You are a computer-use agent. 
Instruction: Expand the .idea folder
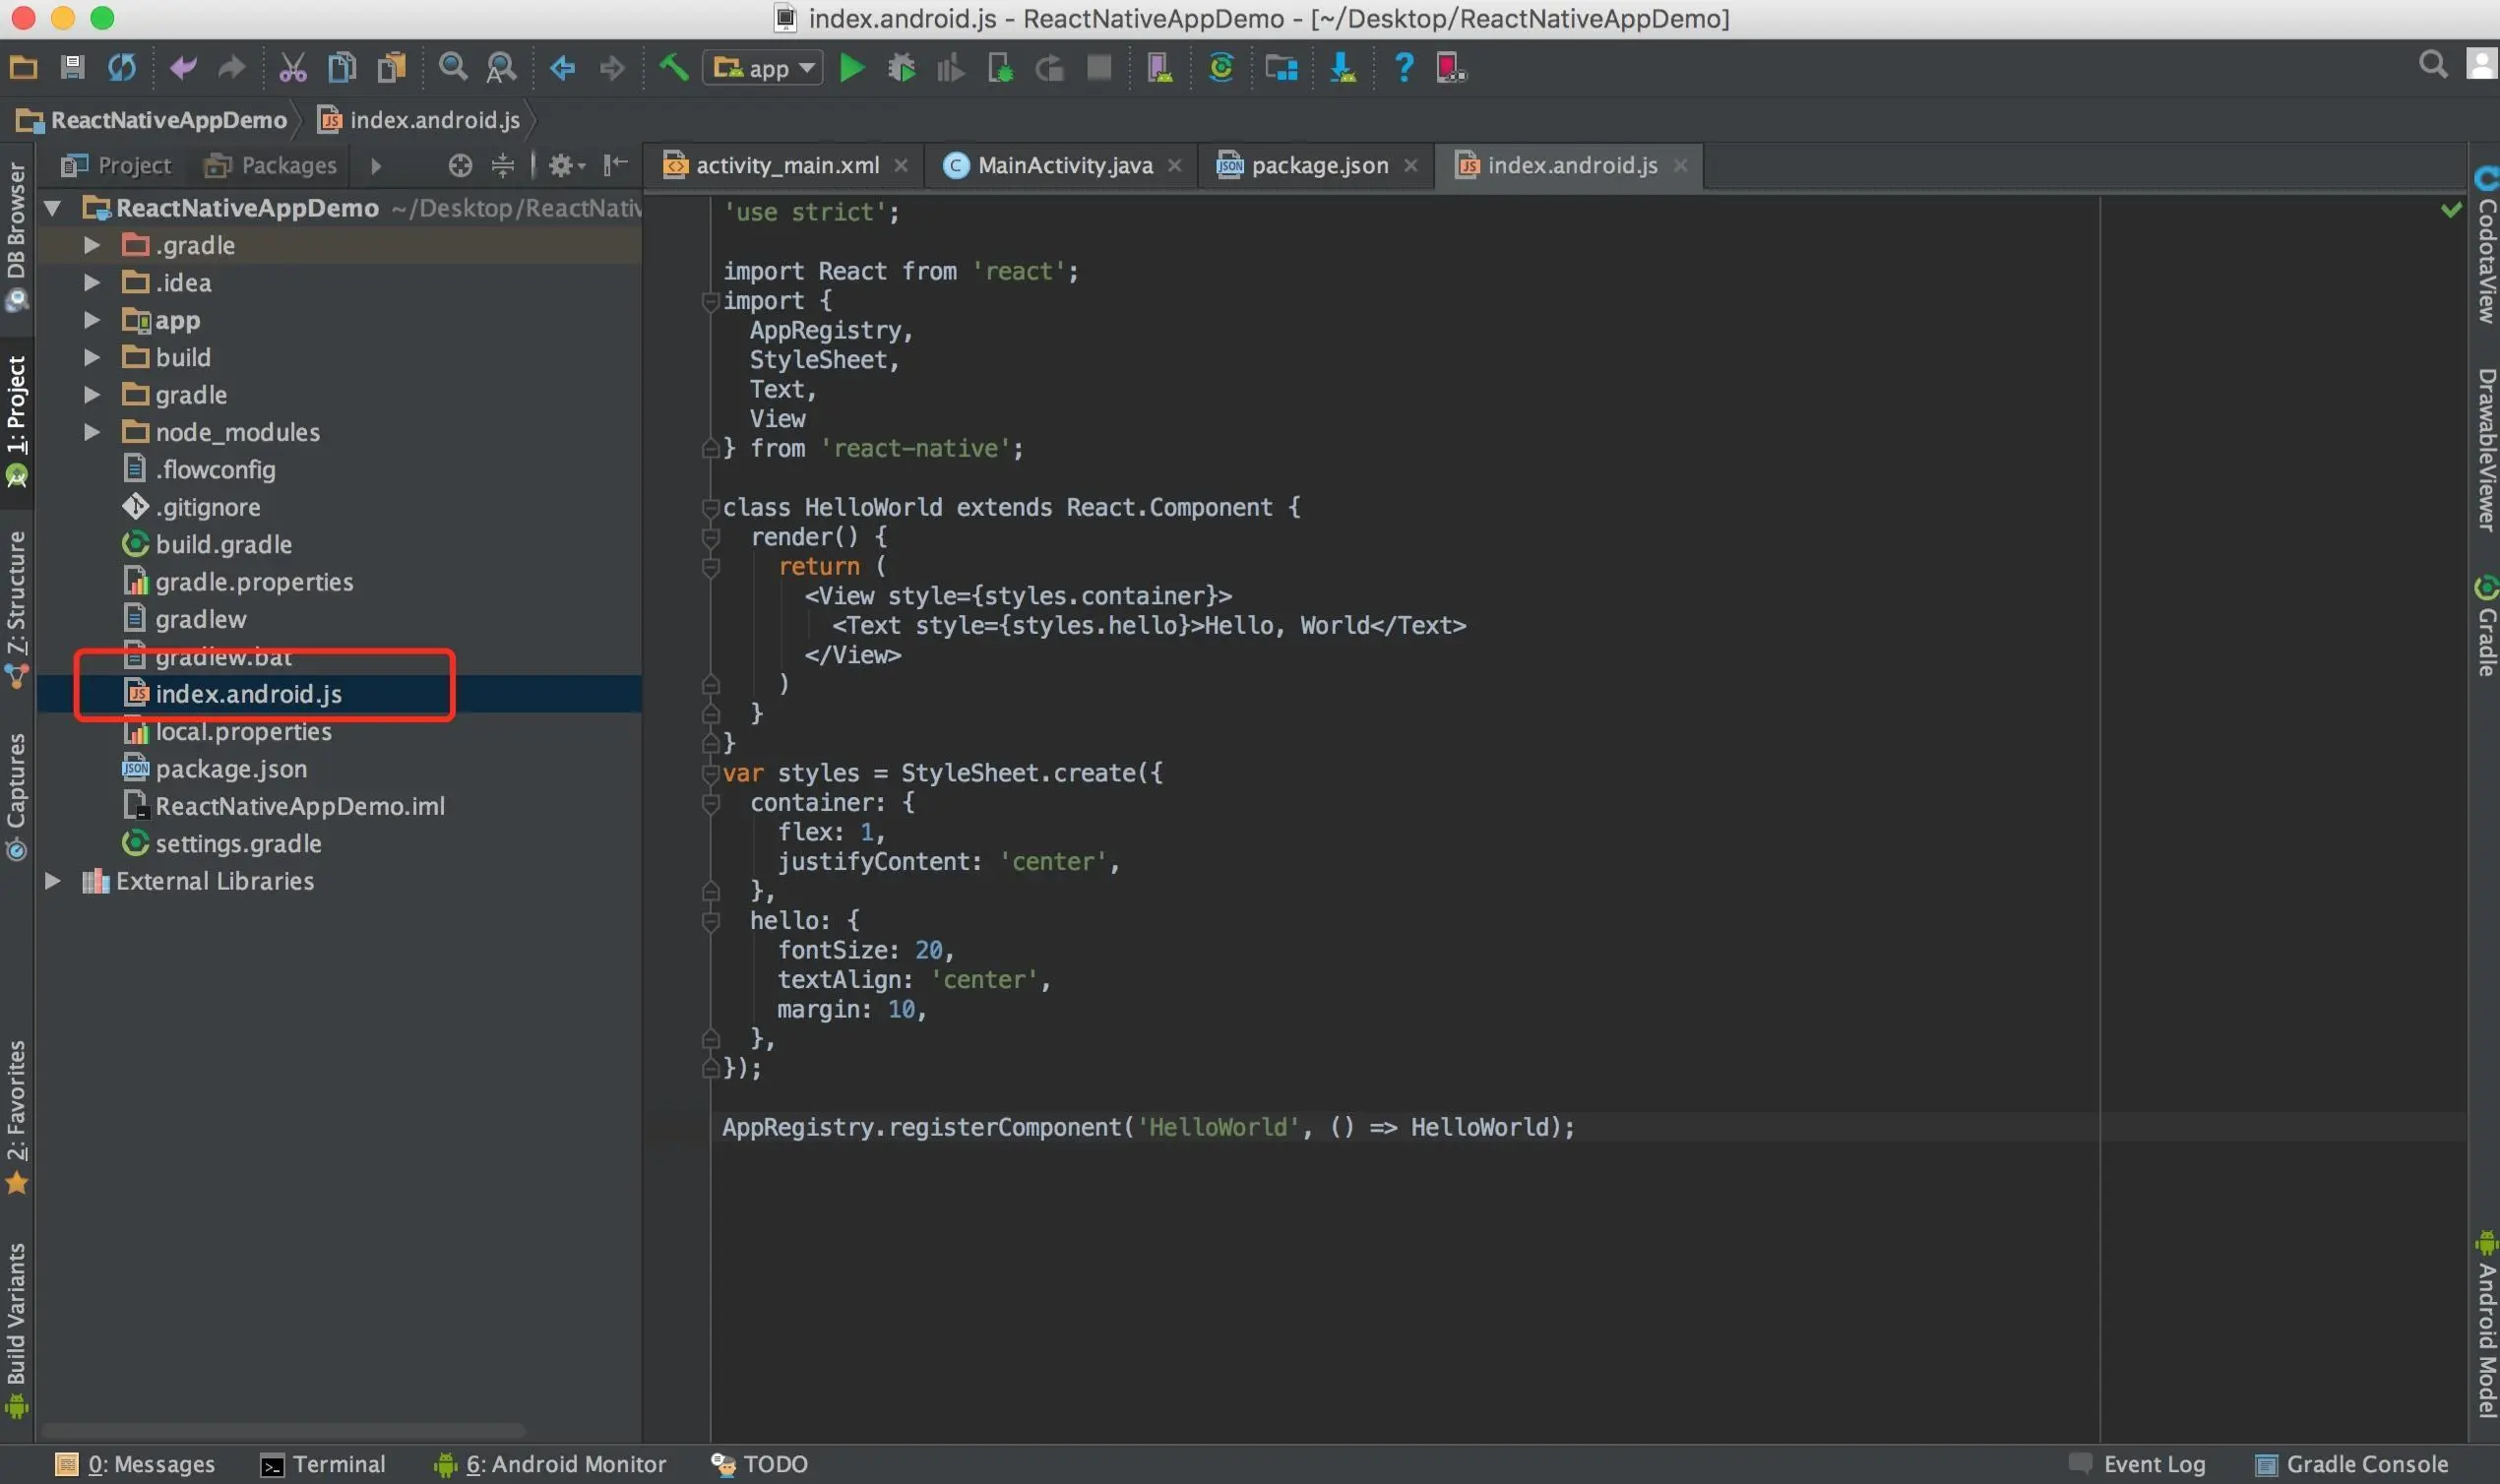(92, 283)
